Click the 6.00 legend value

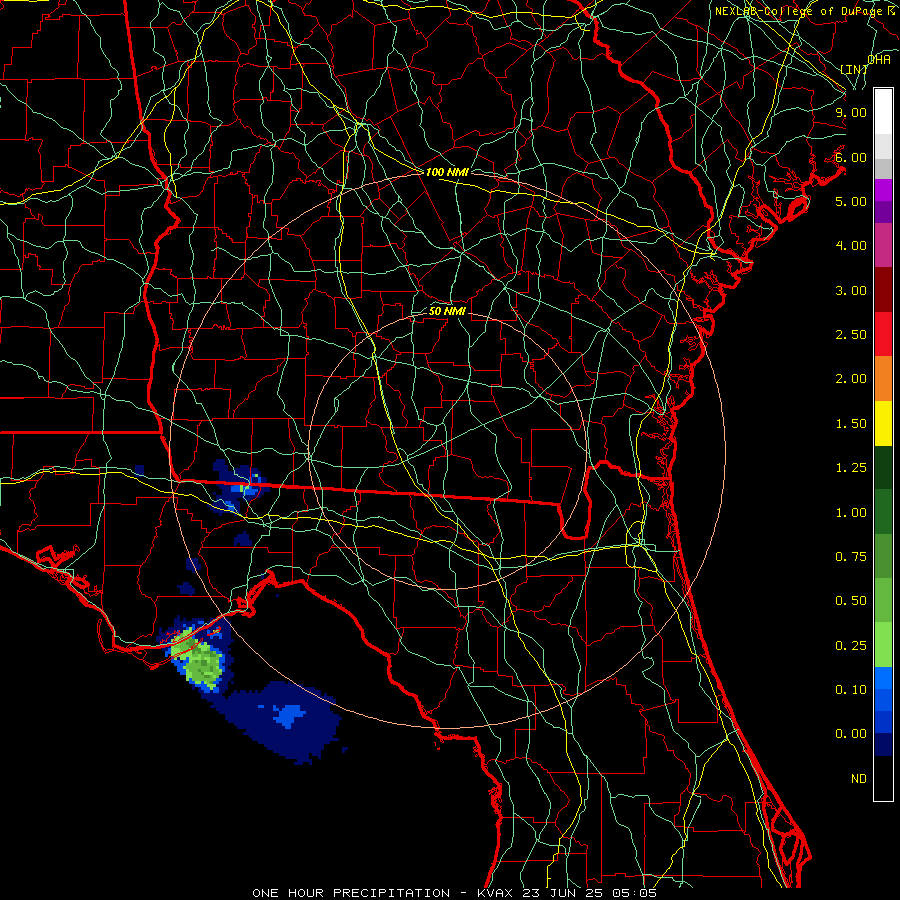pos(851,157)
